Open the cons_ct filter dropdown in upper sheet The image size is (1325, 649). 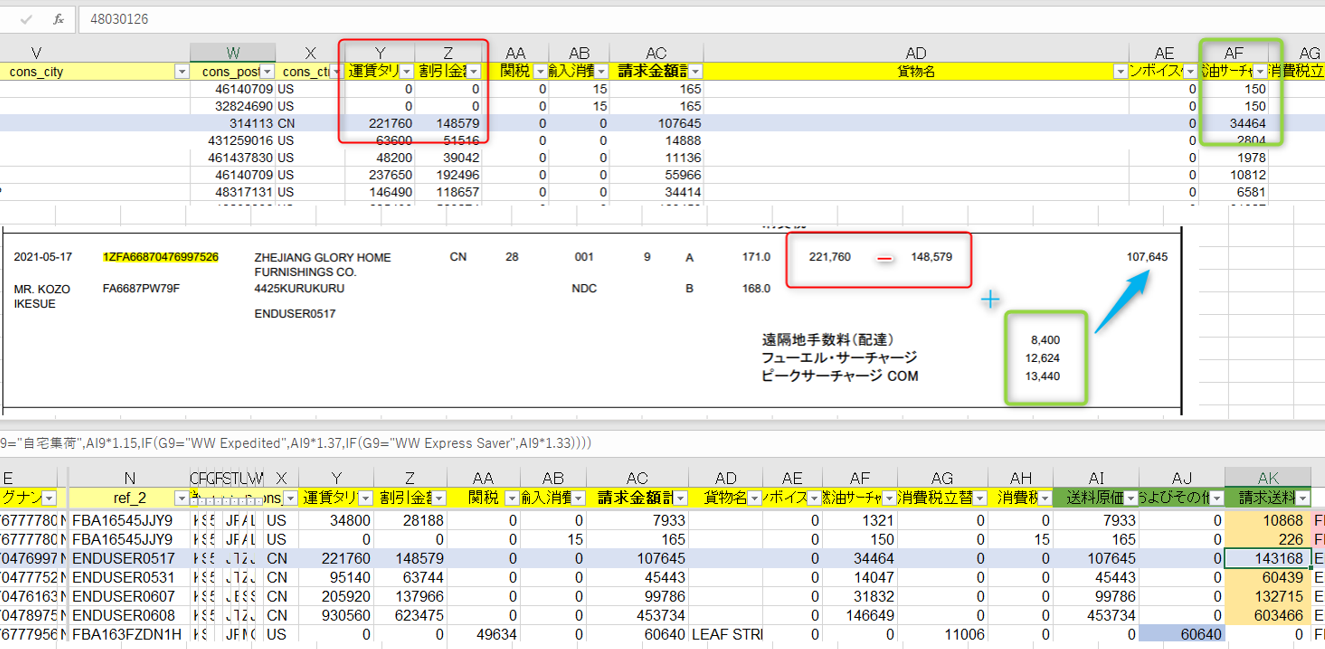click(x=335, y=72)
